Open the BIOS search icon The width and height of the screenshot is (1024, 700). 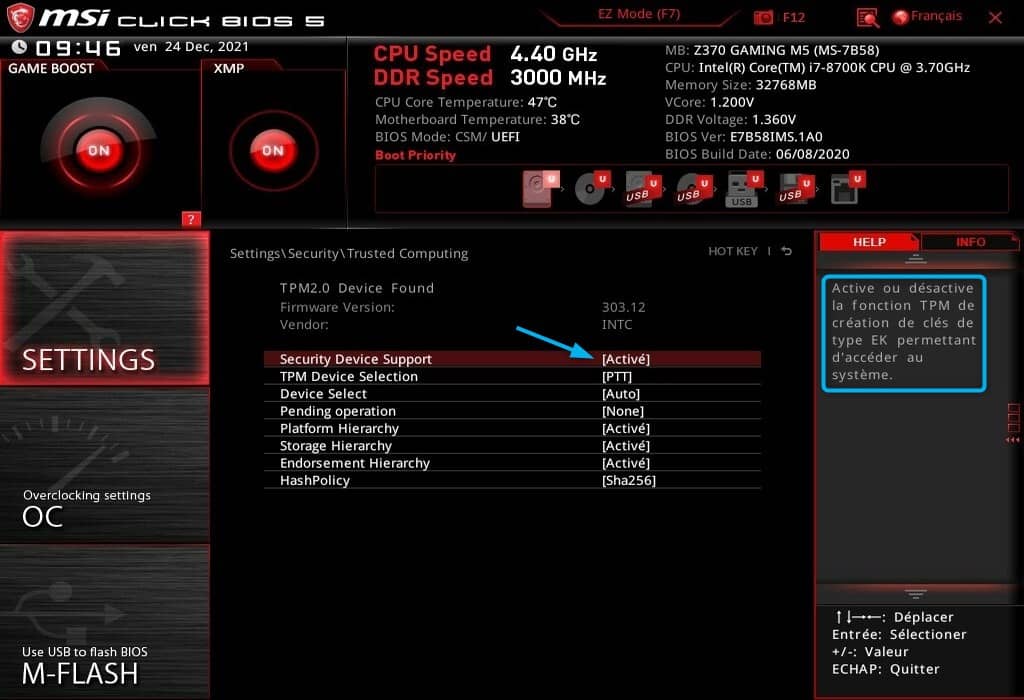click(867, 18)
